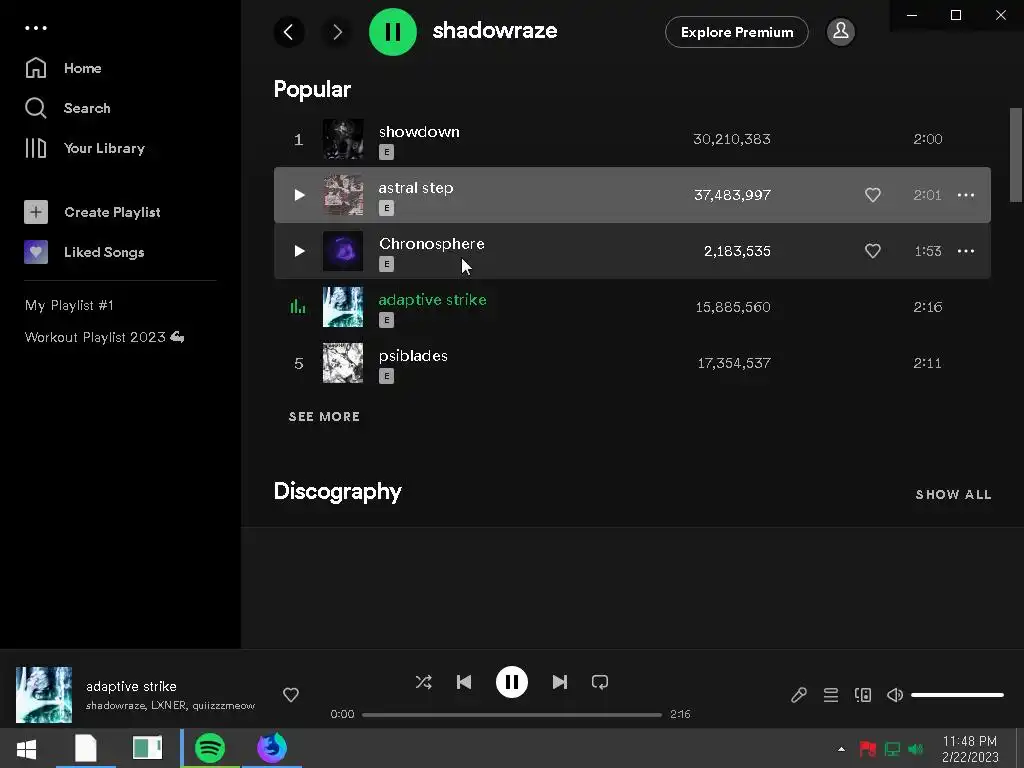The image size is (1024, 768).
Task: Open Liked Songs
Action: point(85,252)
